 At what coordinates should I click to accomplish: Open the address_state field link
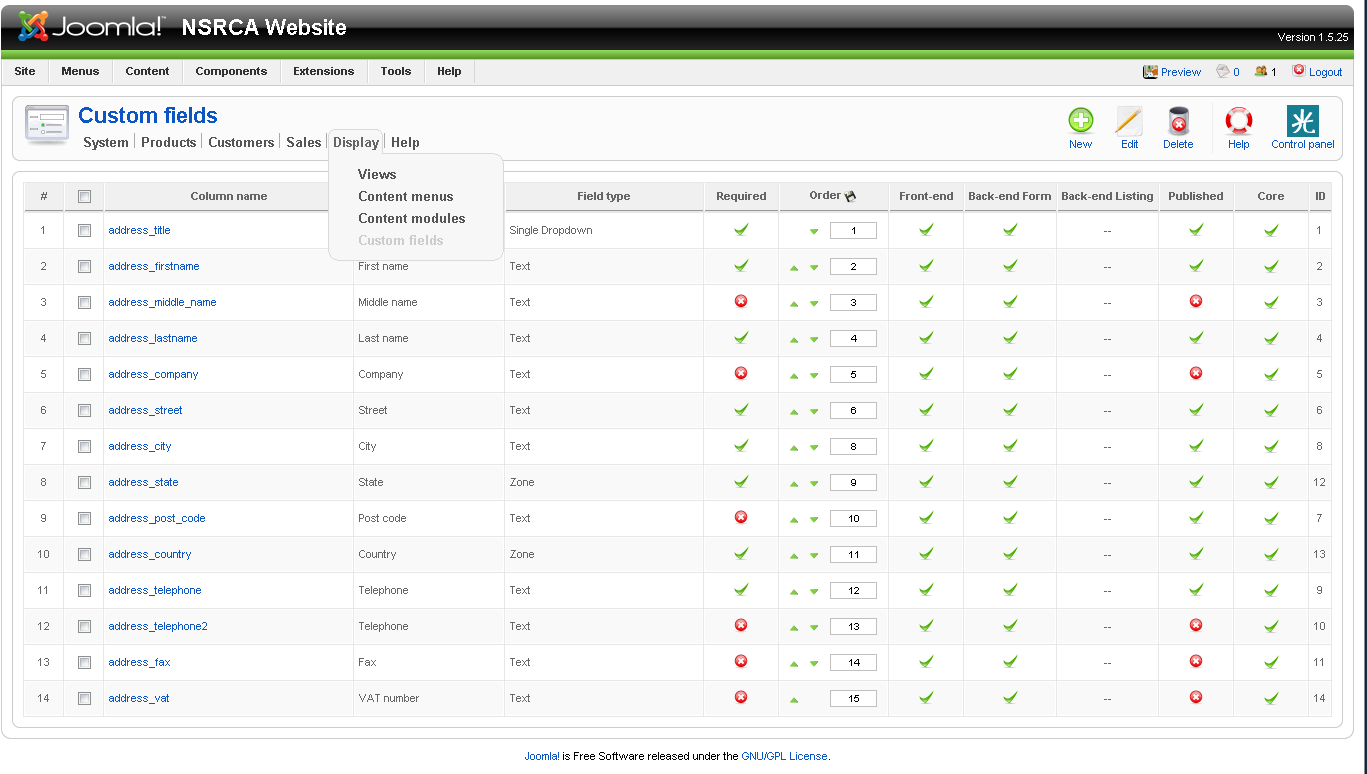(x=143, y=482)
